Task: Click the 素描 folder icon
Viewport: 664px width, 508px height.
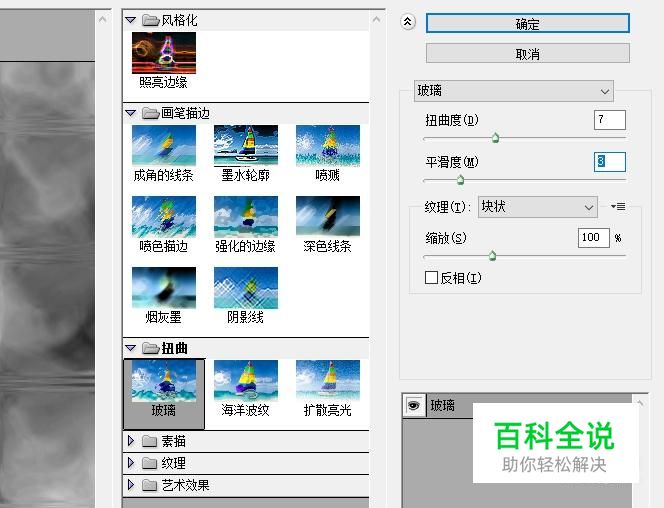Action: [149, 441]
